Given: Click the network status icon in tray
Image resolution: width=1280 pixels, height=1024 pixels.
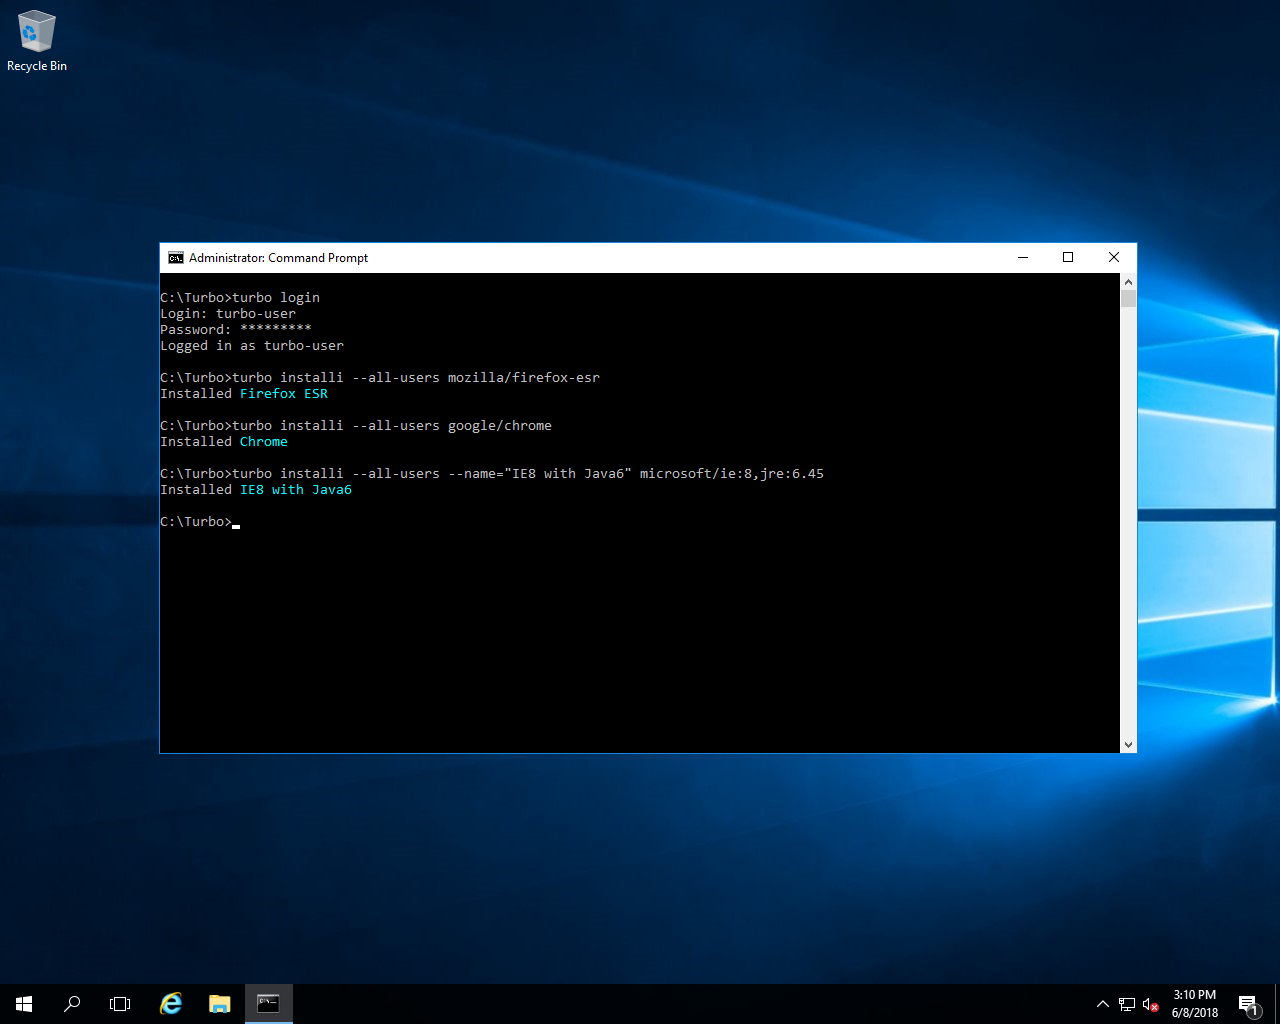Looking at the screenshot, I should pyautogui.click(x=1126, y=1003).
